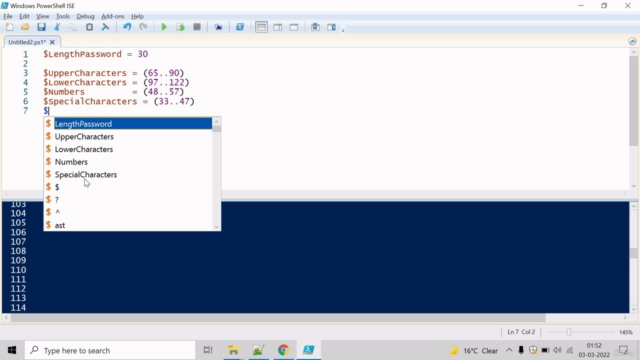
Task: Open the Edit menu
Action: (x=24, y=16)
